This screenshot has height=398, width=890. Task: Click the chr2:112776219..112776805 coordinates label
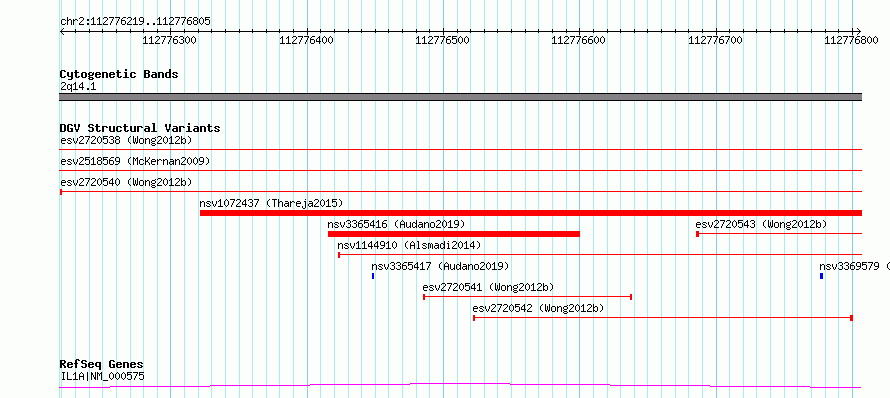coord(135,22)
